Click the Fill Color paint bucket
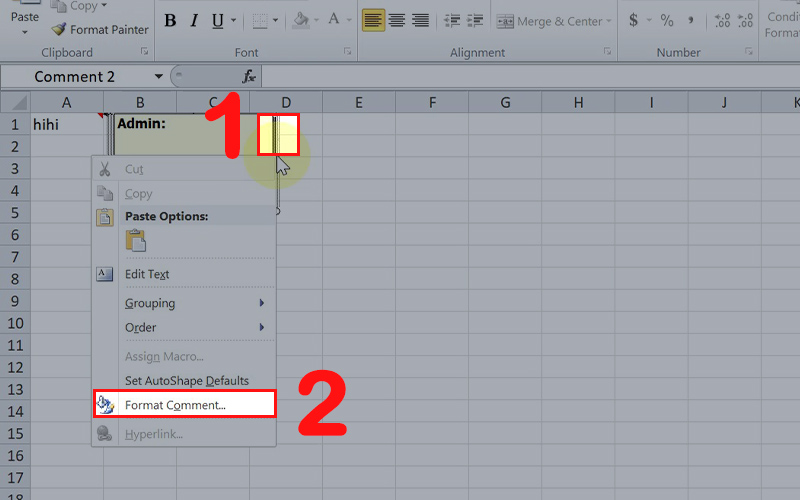800x500 pixels. [301, 20]
